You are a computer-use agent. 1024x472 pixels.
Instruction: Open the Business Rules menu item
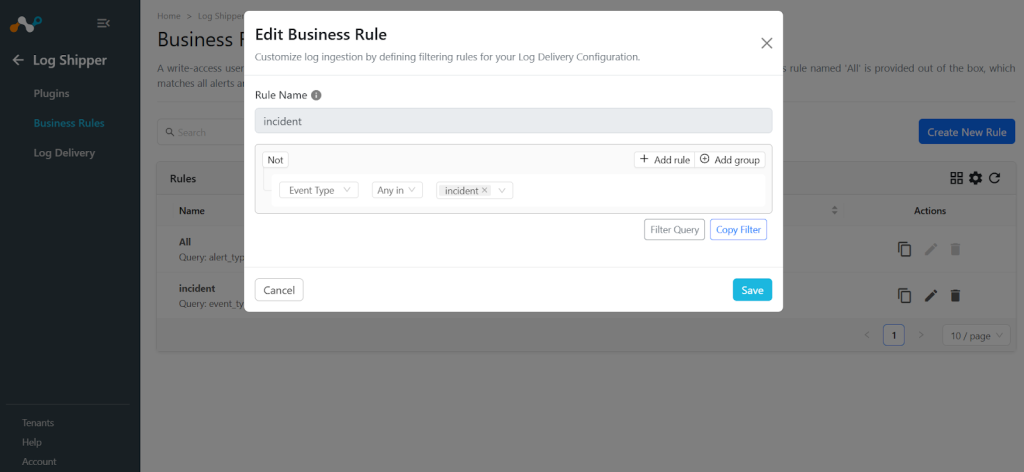(x=69, y=123)
